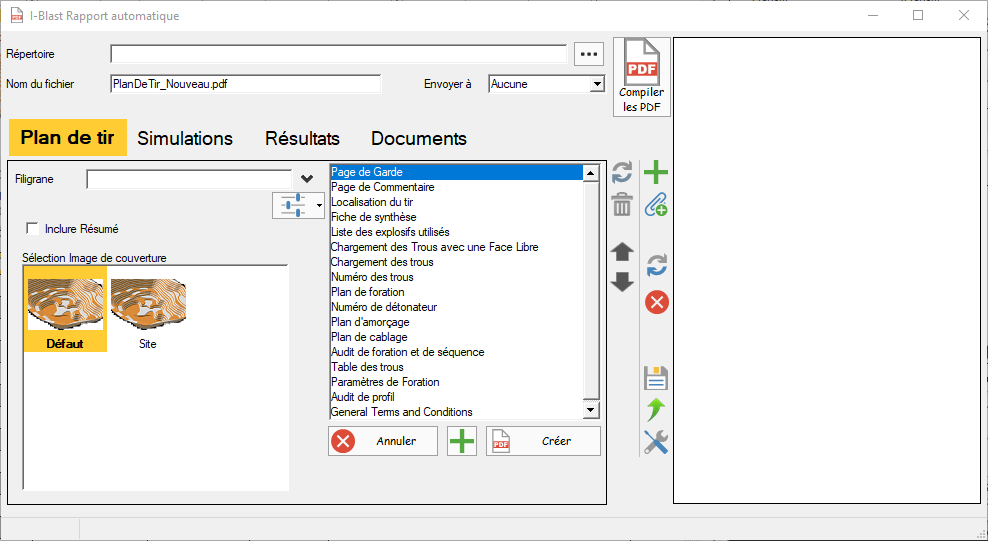Click the blue floppy disk save icon
Viewport: 988px width, 541px height.
click(656, 378)
